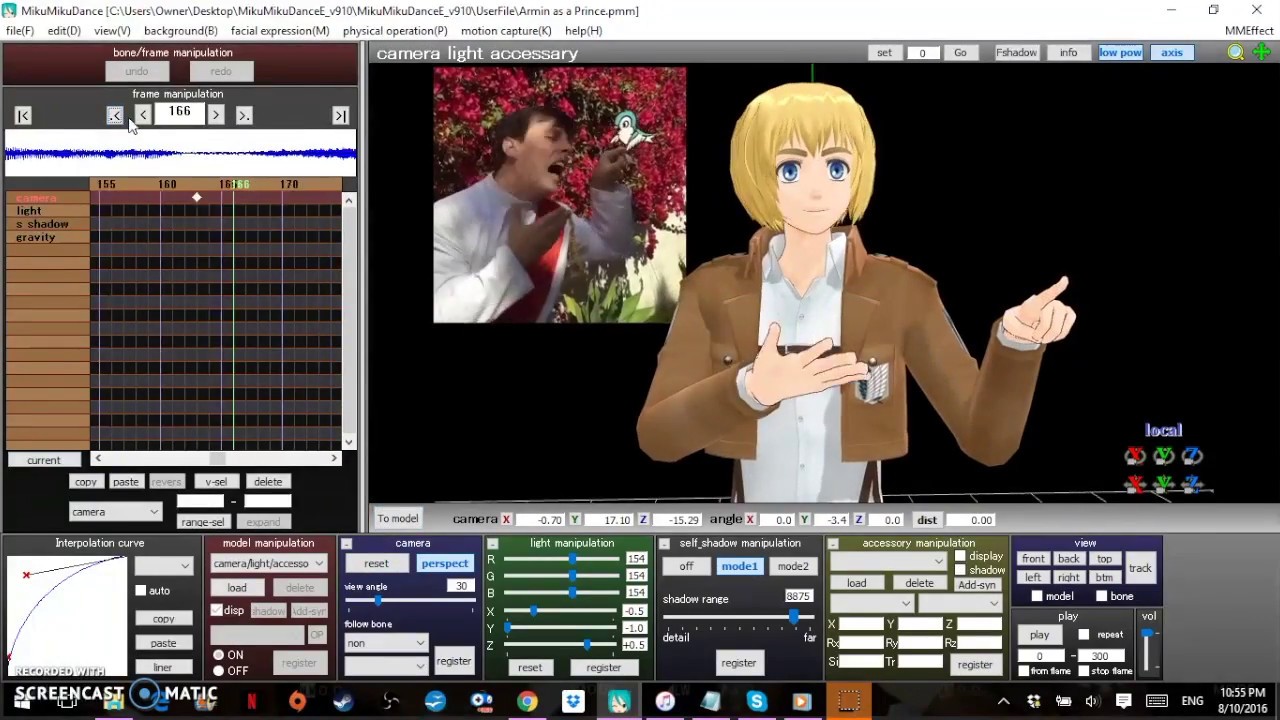1280x720 pixels.
Task: Open the background(B) menu
Action: (x=181, y=31)
